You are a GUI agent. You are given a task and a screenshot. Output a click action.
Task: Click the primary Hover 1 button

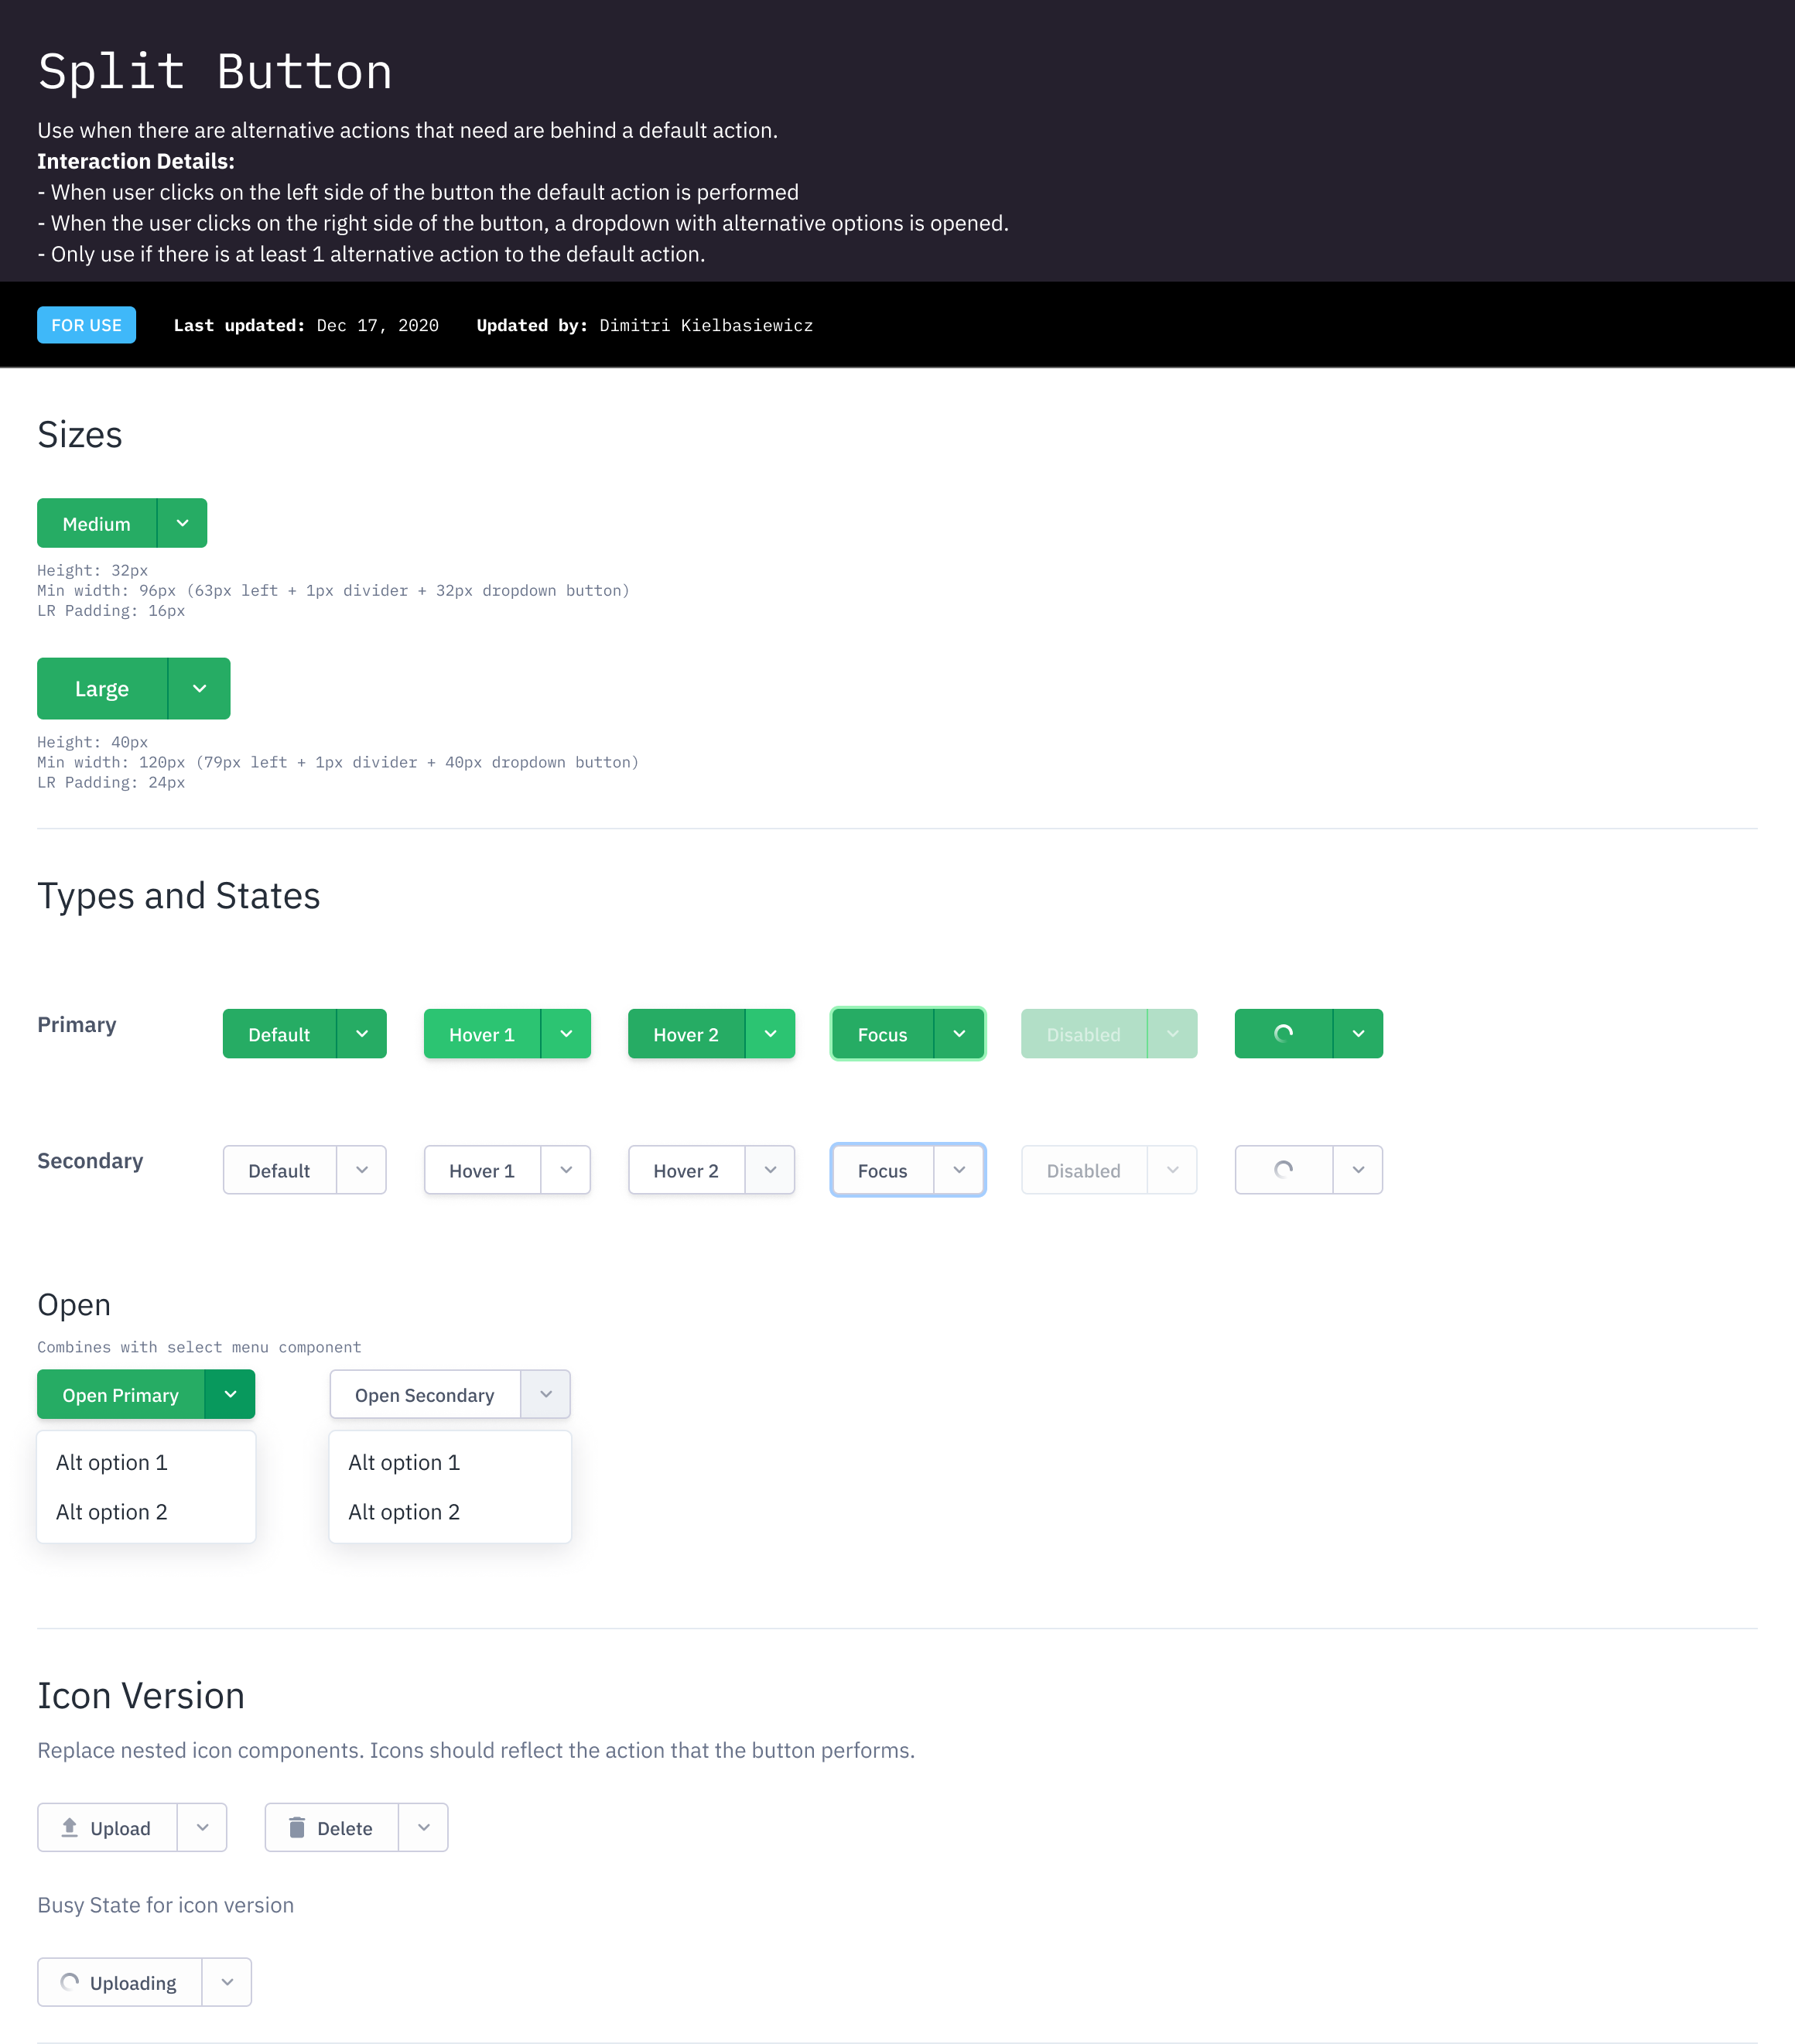(482, 1034)
